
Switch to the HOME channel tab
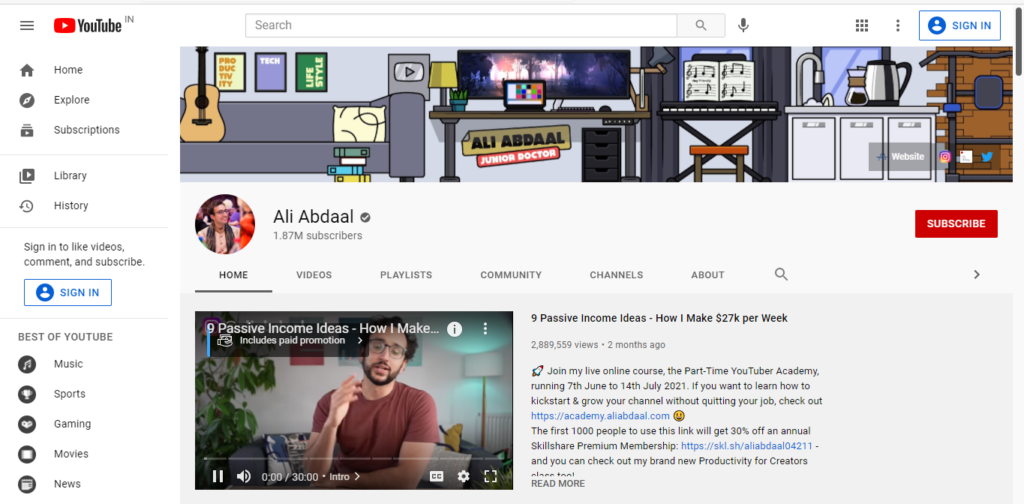[x=233, y=275]
